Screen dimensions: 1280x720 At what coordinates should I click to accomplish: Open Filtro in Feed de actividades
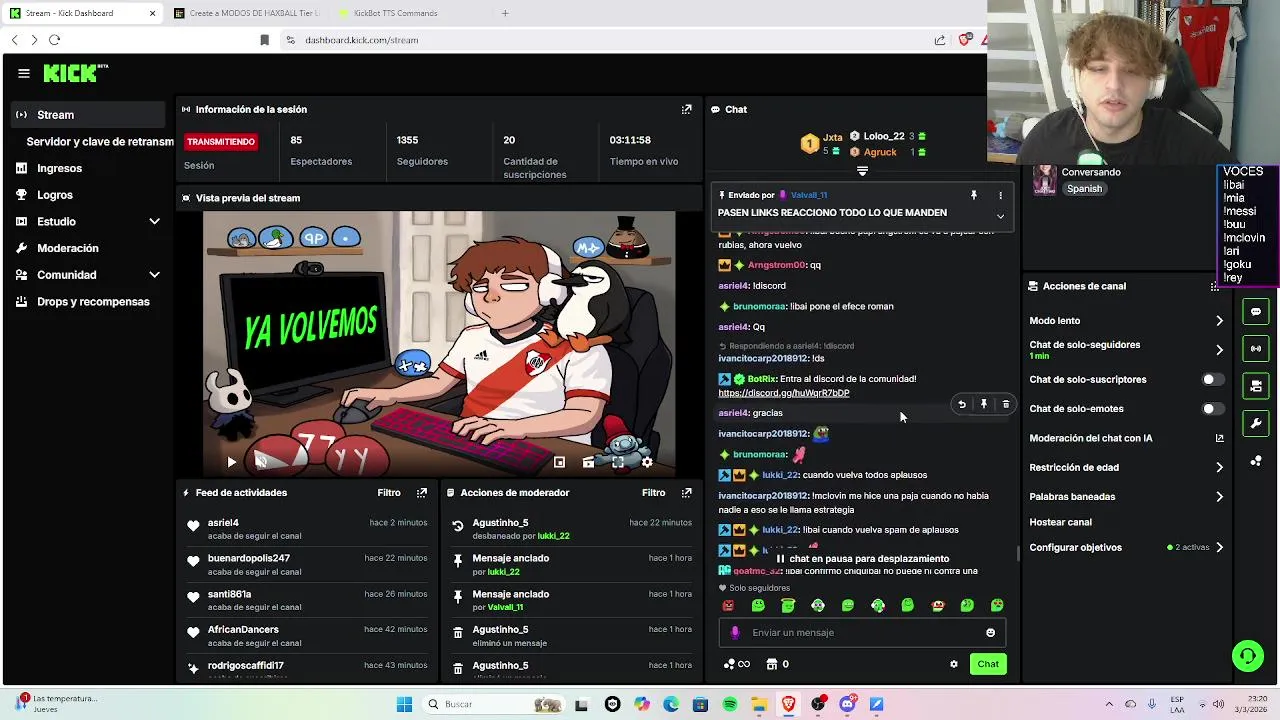tap(389, 492)
